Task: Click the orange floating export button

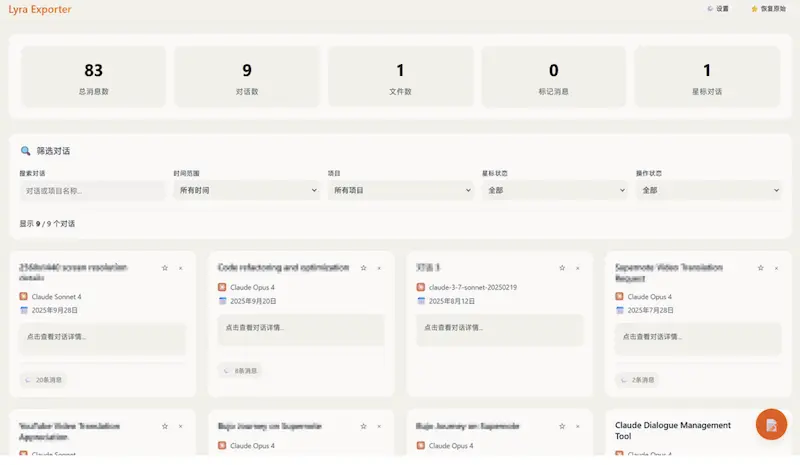Action: pyautogui.click(x=771, y=425)
